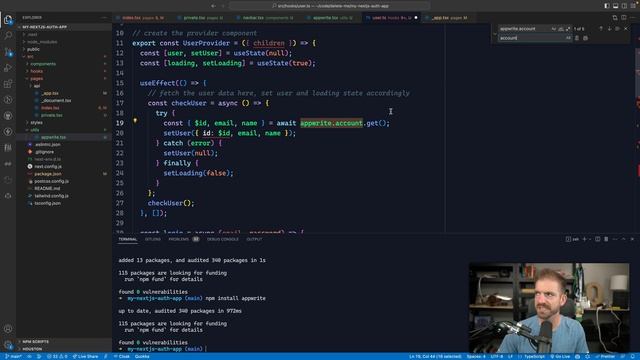Kill the terminal with the trash icon
This screenshot has width=640, height=360.
point(606,239)
